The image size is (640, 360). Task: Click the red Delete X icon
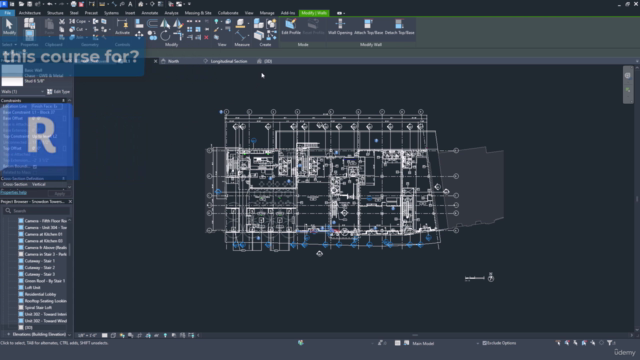point(207,38)
